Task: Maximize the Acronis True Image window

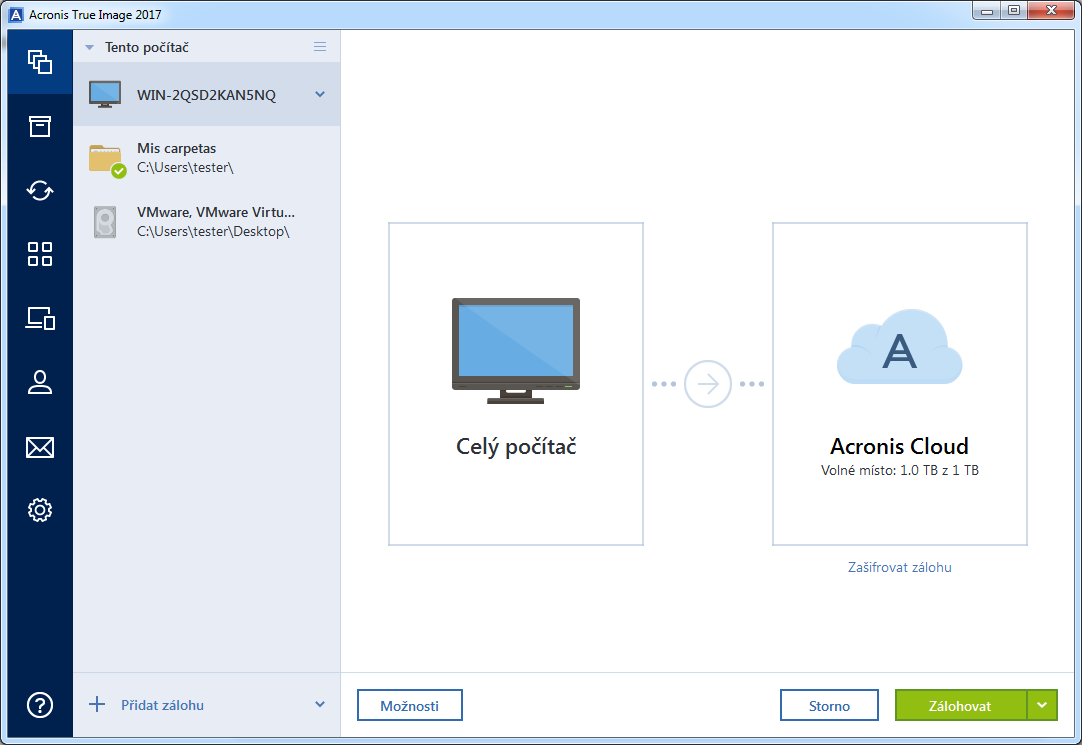Action: coord(1014,10)
